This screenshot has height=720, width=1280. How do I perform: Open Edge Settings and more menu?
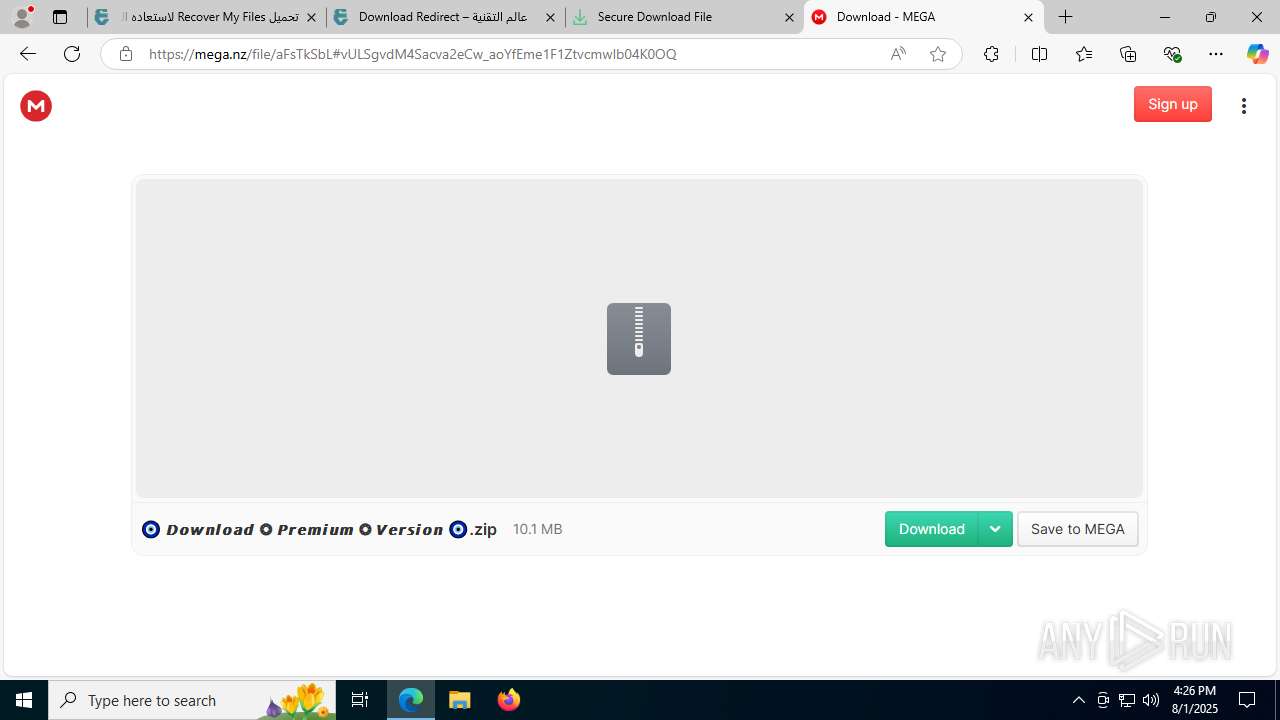click(1216, 54)
